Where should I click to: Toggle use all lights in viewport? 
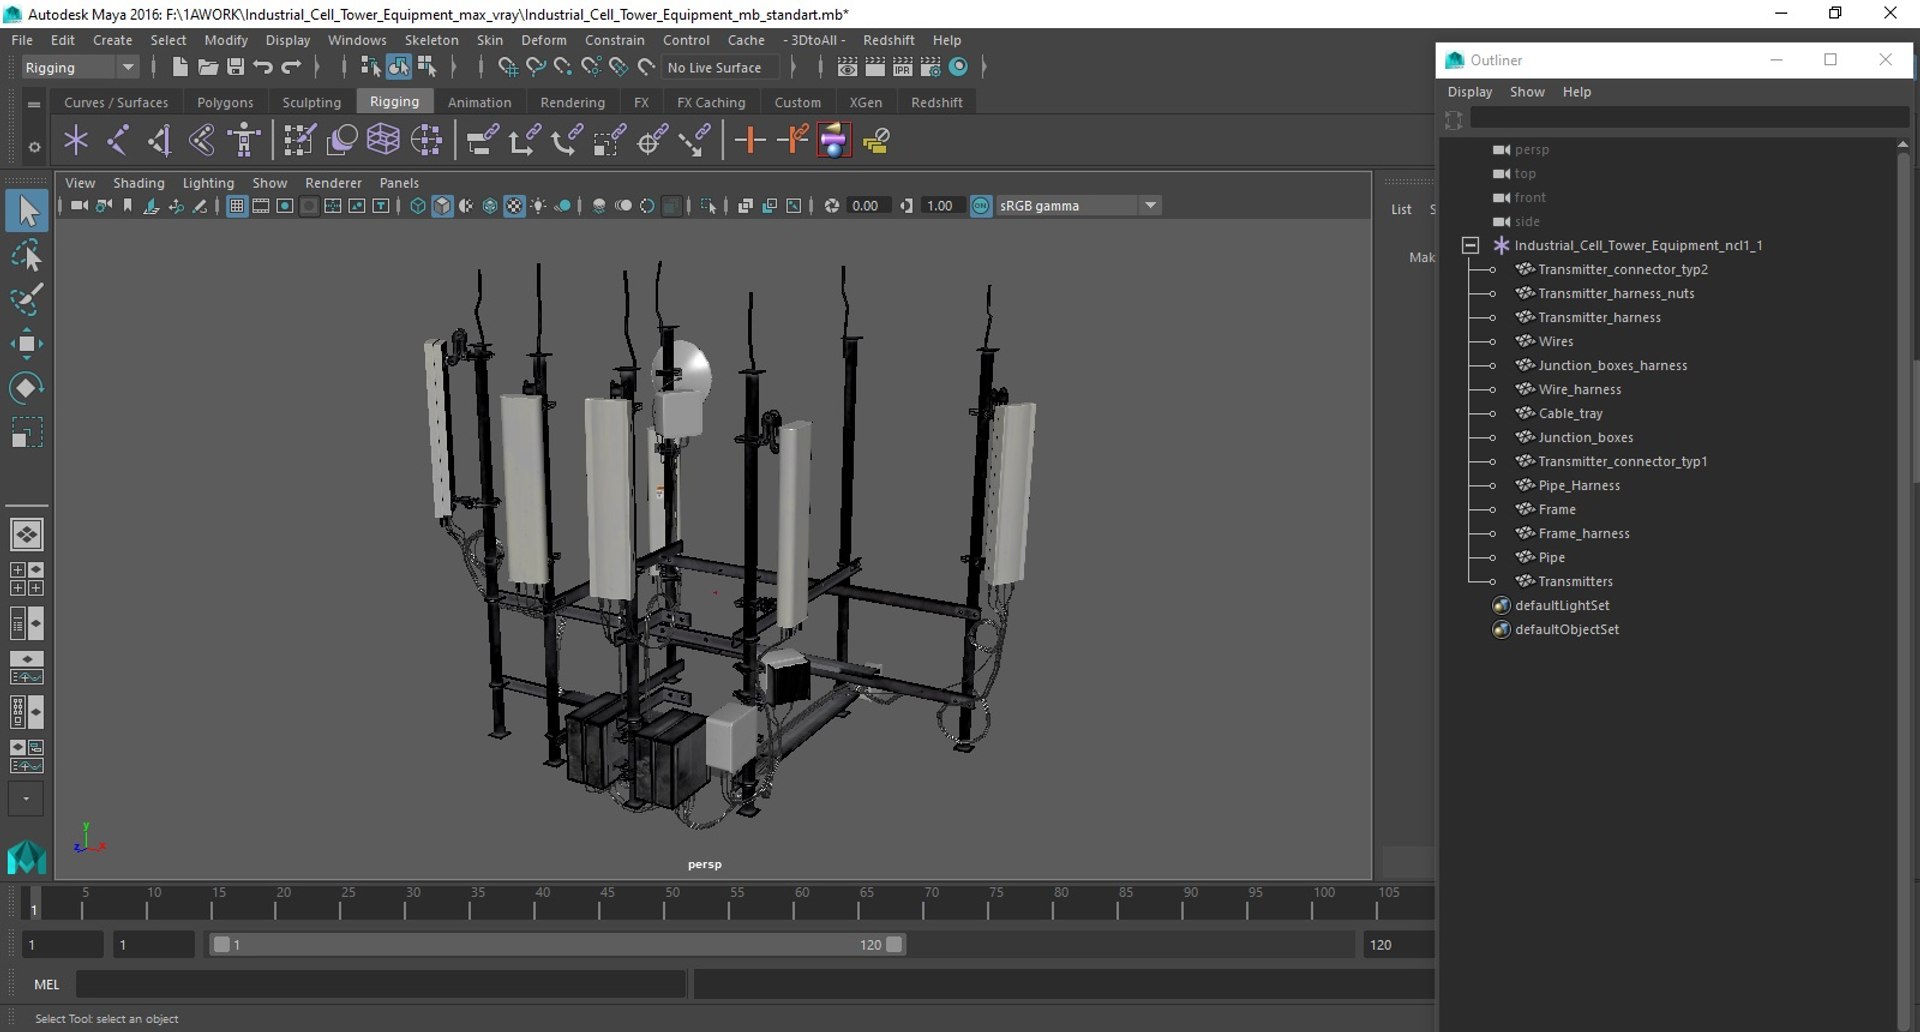(538, 206)
